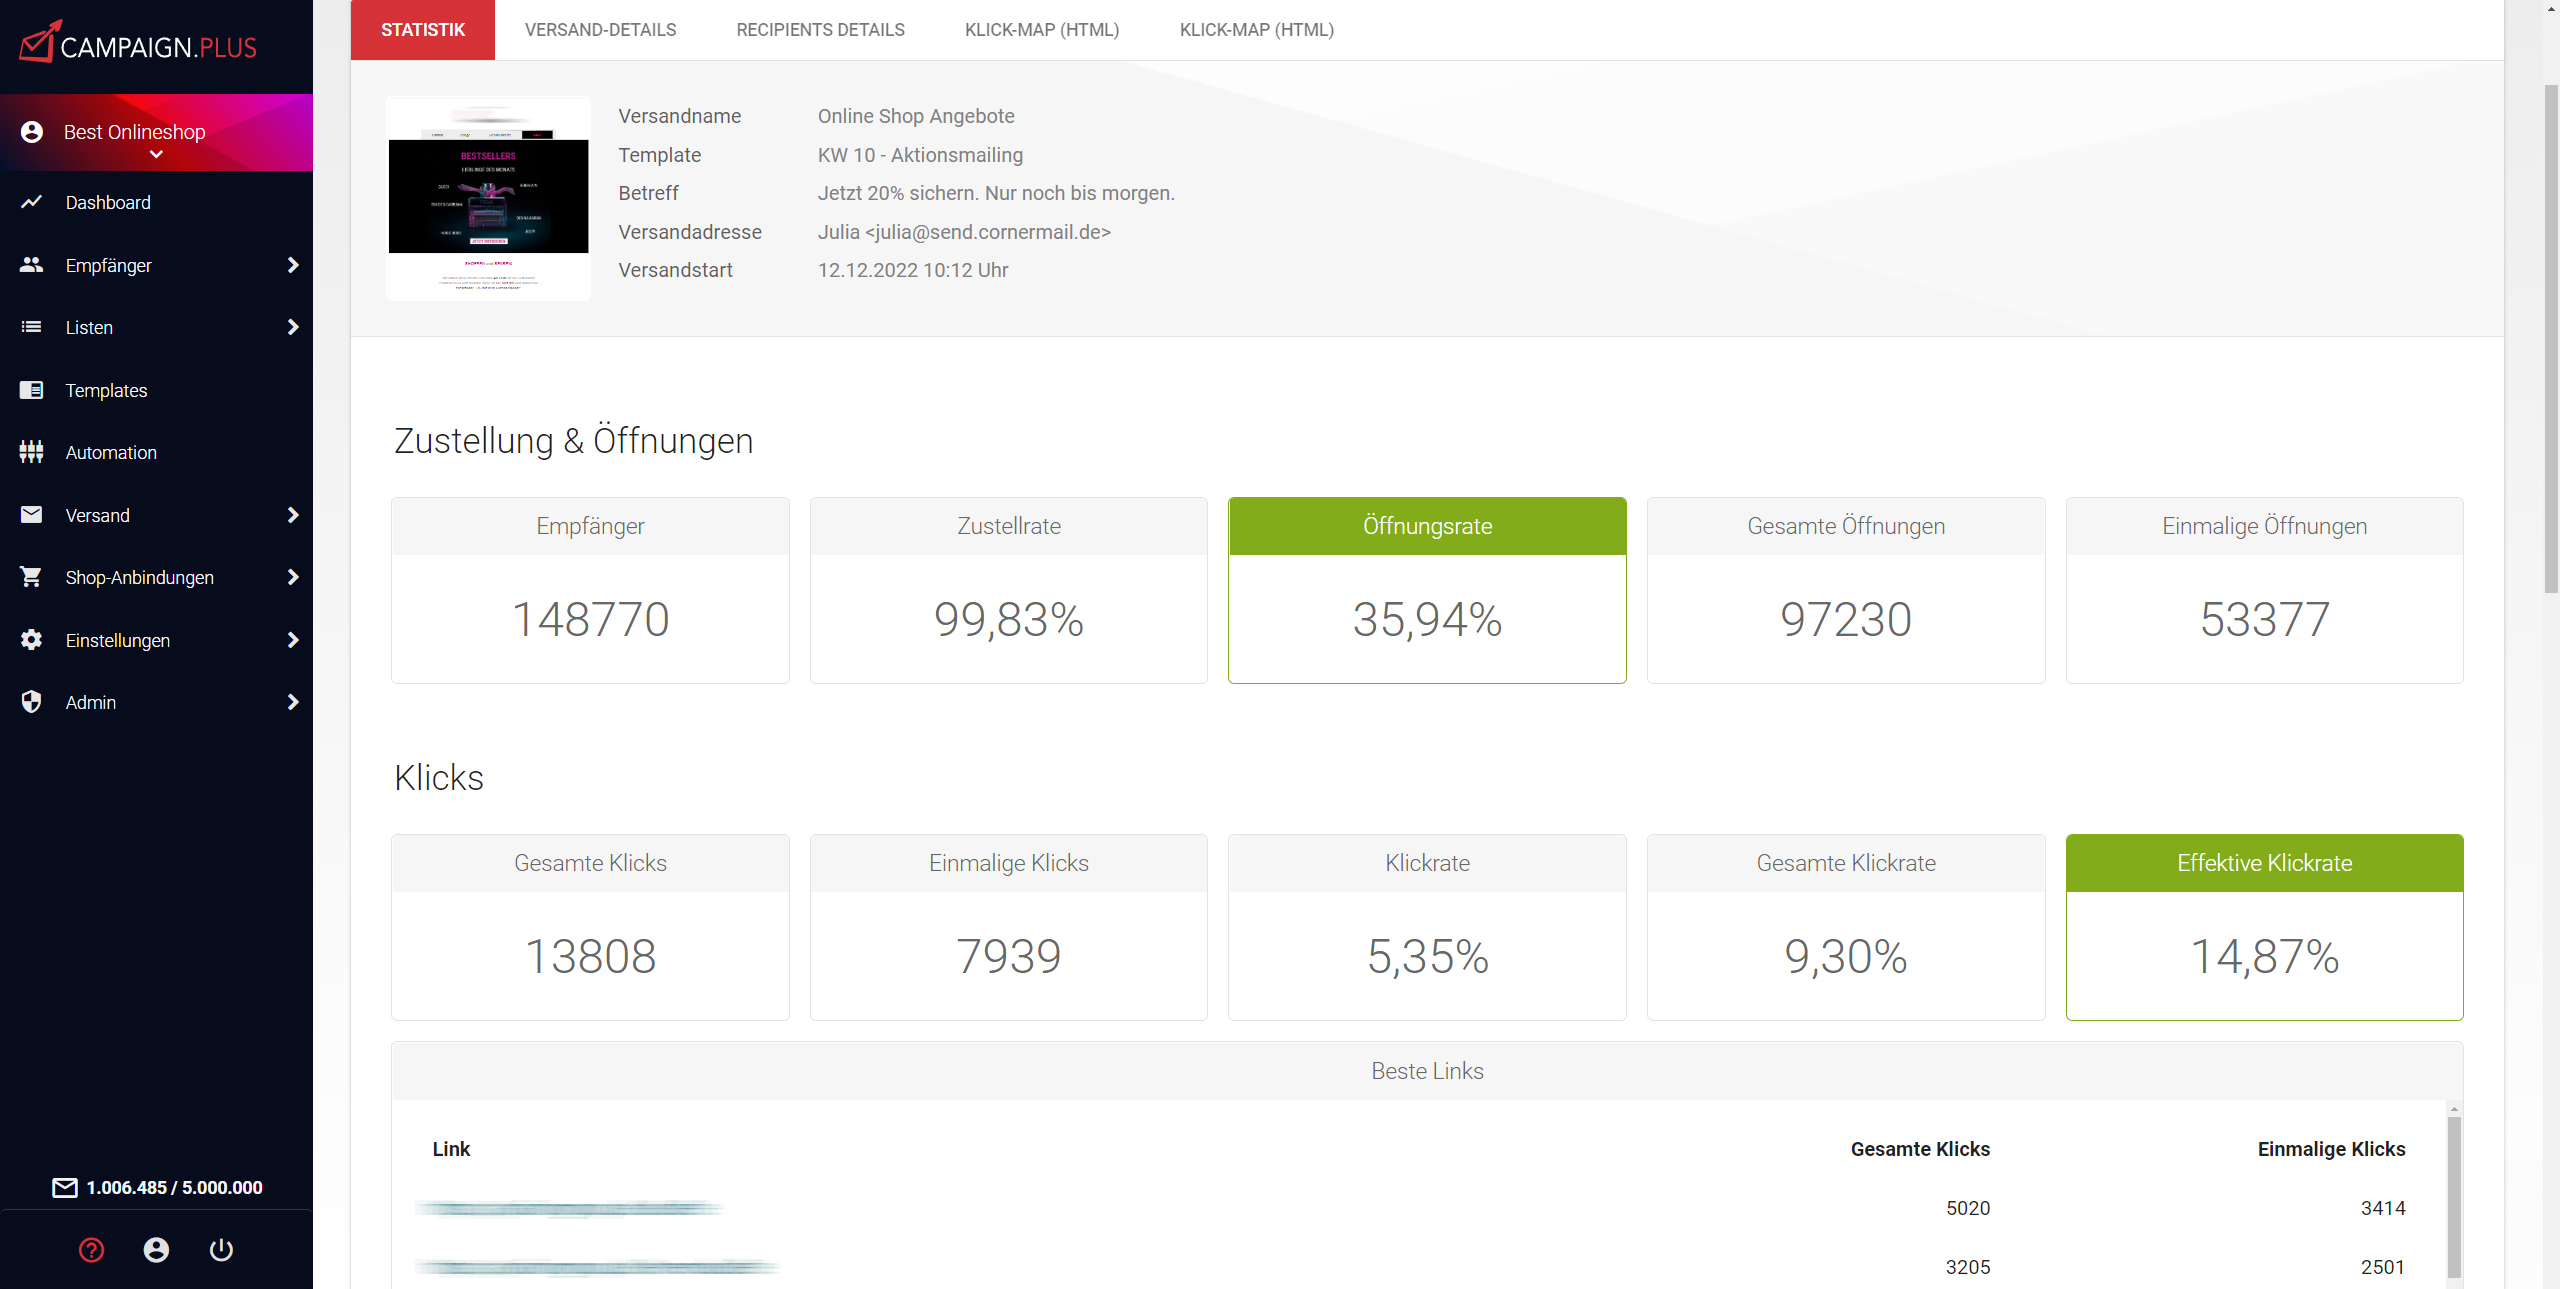Open the user profile icon in sidebar footer
Screen dimensions: 2560x1289
coord(156,1250)
